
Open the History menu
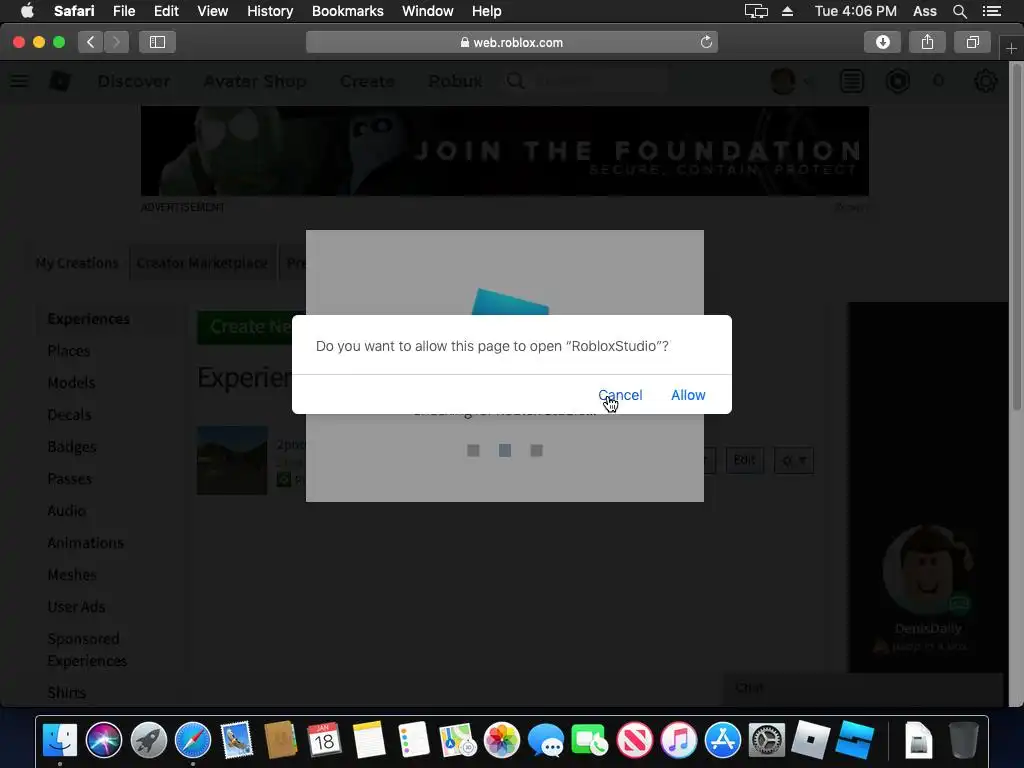tap(270, 11)
